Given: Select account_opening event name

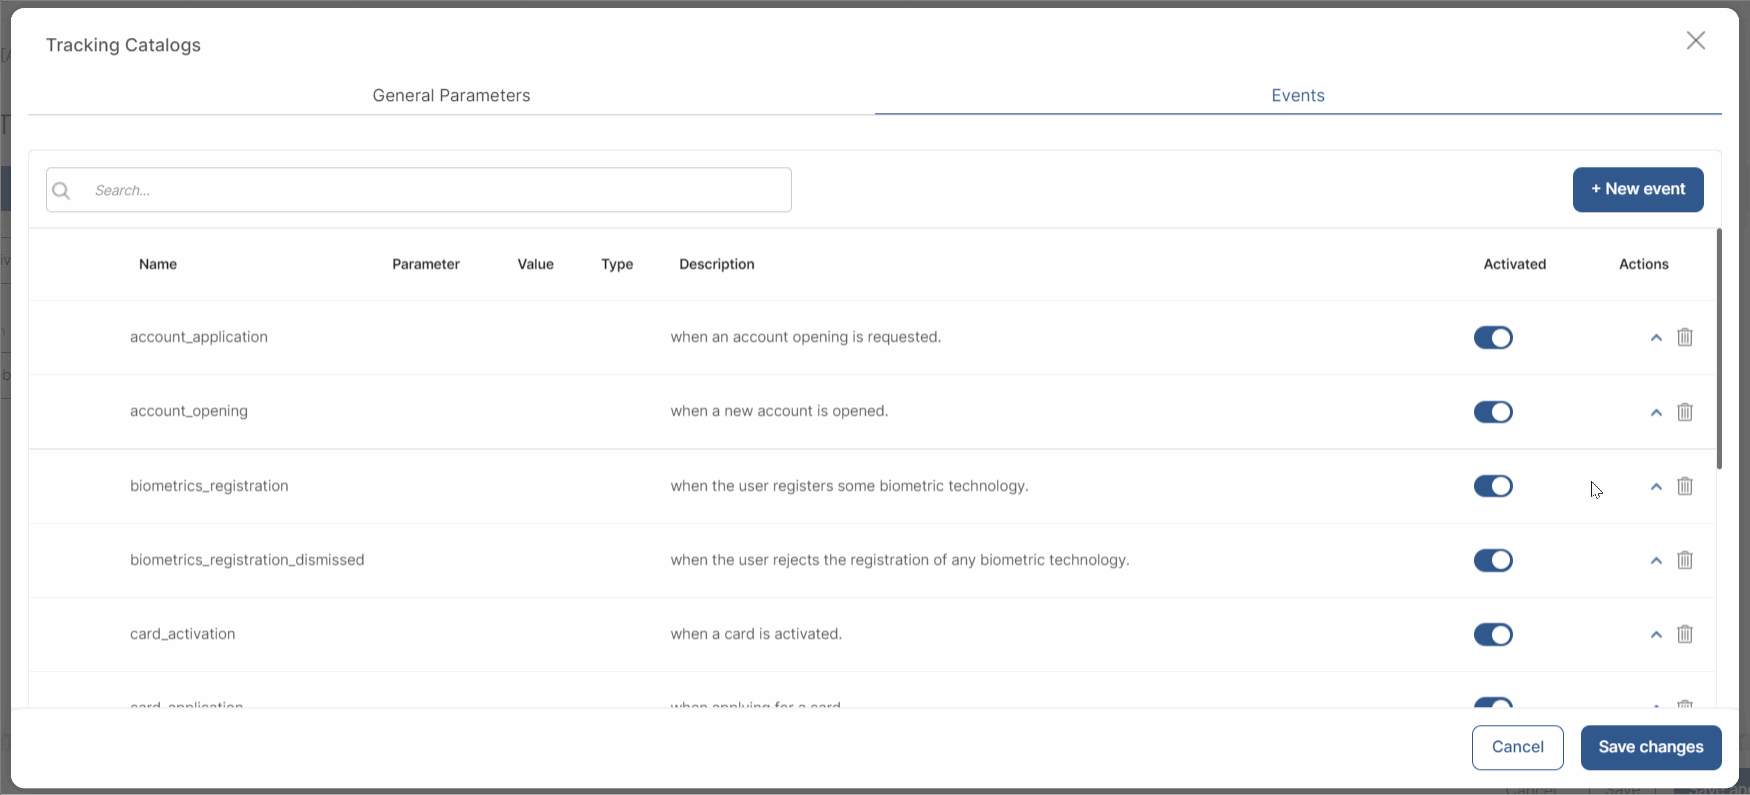Looking at the screenshot, I should [x=189, y=411].
